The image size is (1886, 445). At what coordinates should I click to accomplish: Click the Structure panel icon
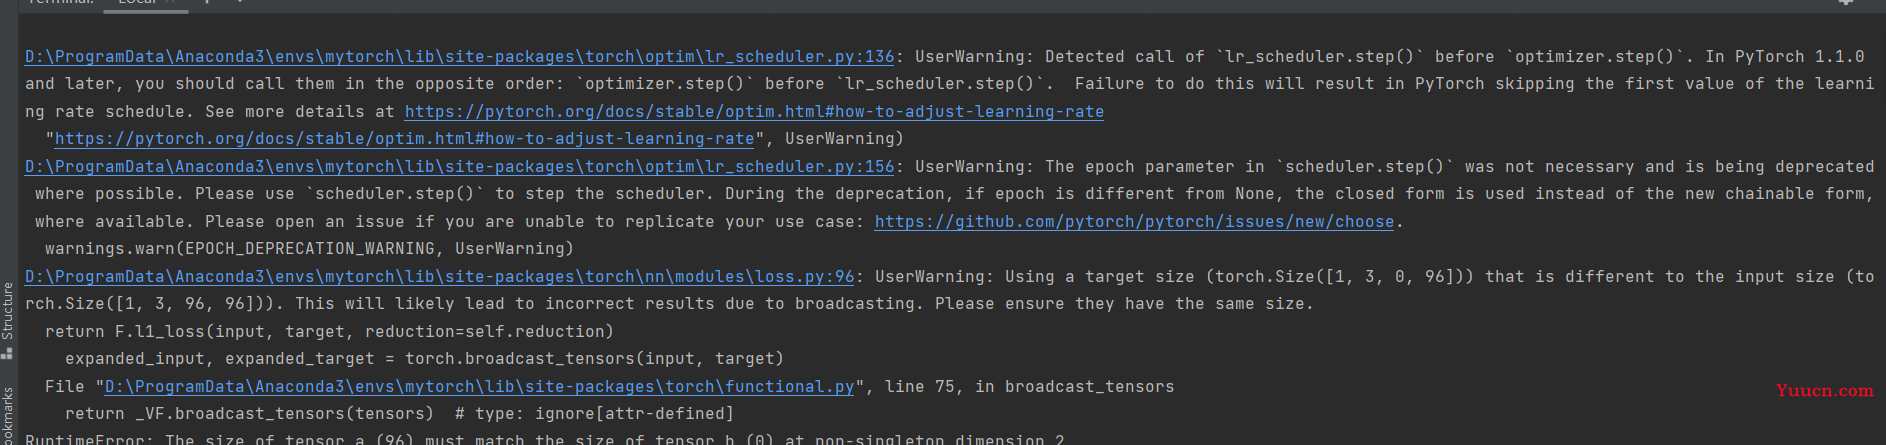click(x=8, y=352)
